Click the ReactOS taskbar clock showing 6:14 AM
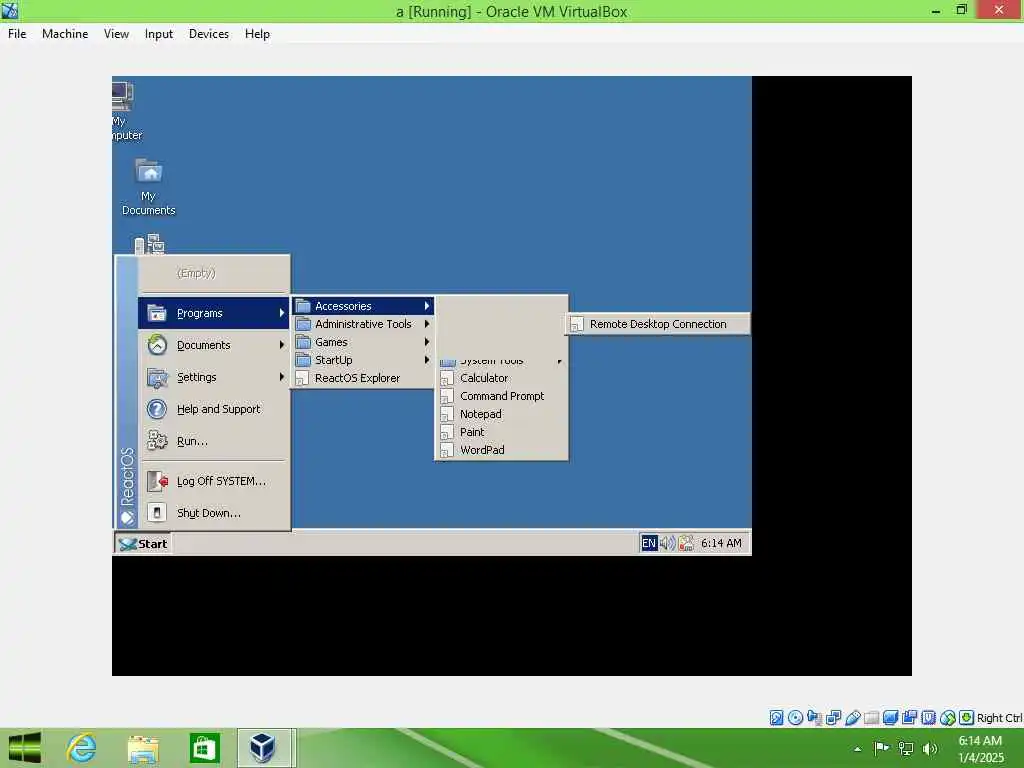The image size is (1024, 768). (721, 543)
